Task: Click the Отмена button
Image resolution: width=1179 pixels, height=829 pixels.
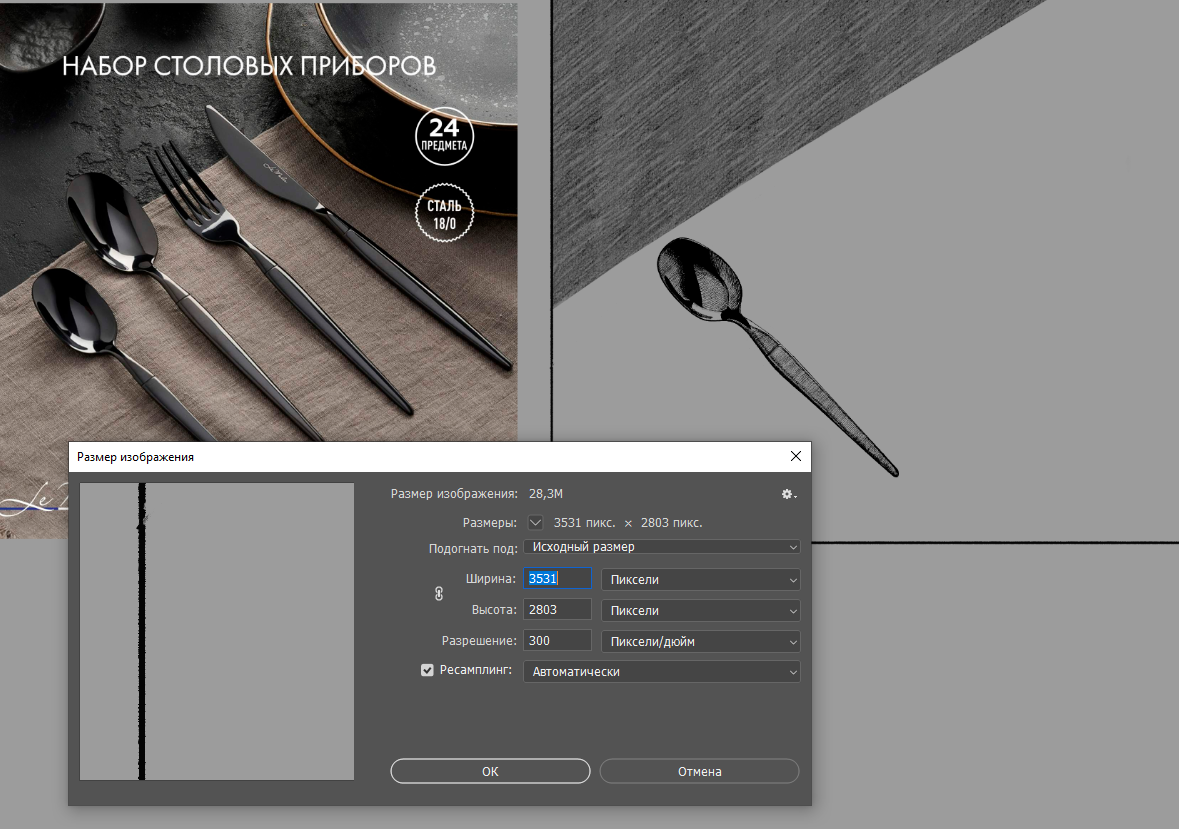Action: [x=699, y=771]
